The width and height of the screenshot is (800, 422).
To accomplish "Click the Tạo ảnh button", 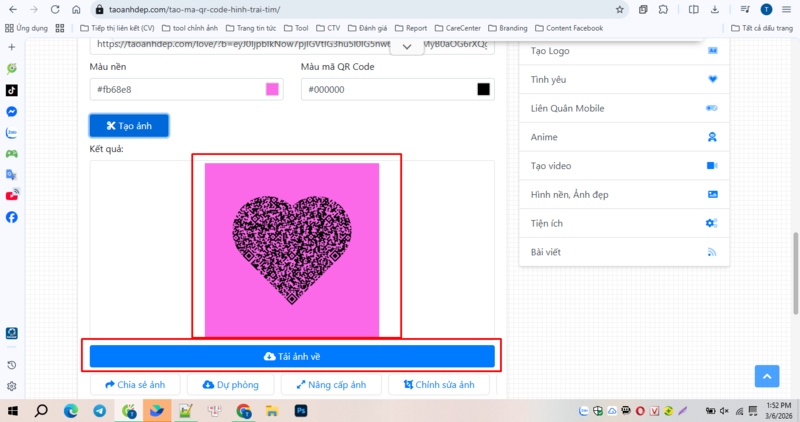I will tap(129, 126).
